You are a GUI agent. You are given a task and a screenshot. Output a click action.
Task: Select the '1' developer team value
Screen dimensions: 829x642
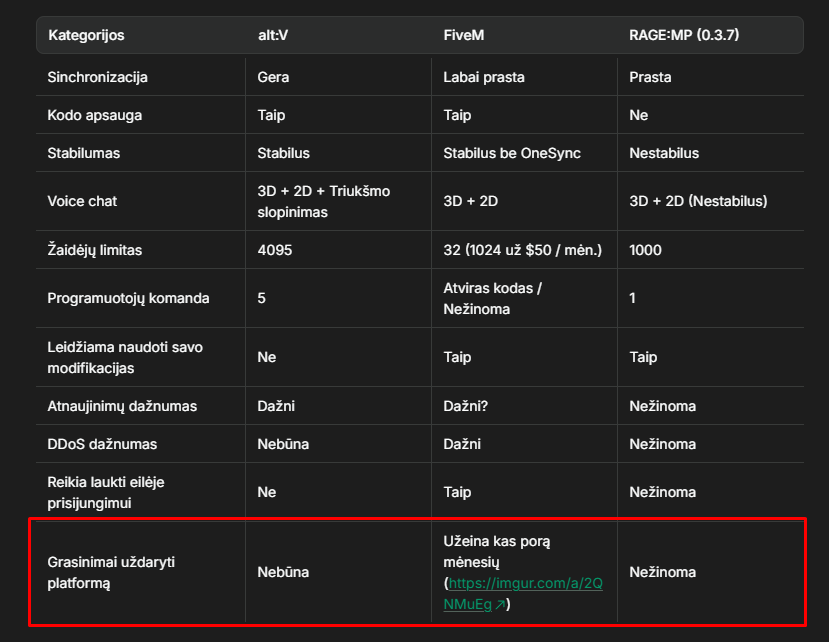pyautogui.click(x=632, y=298)
